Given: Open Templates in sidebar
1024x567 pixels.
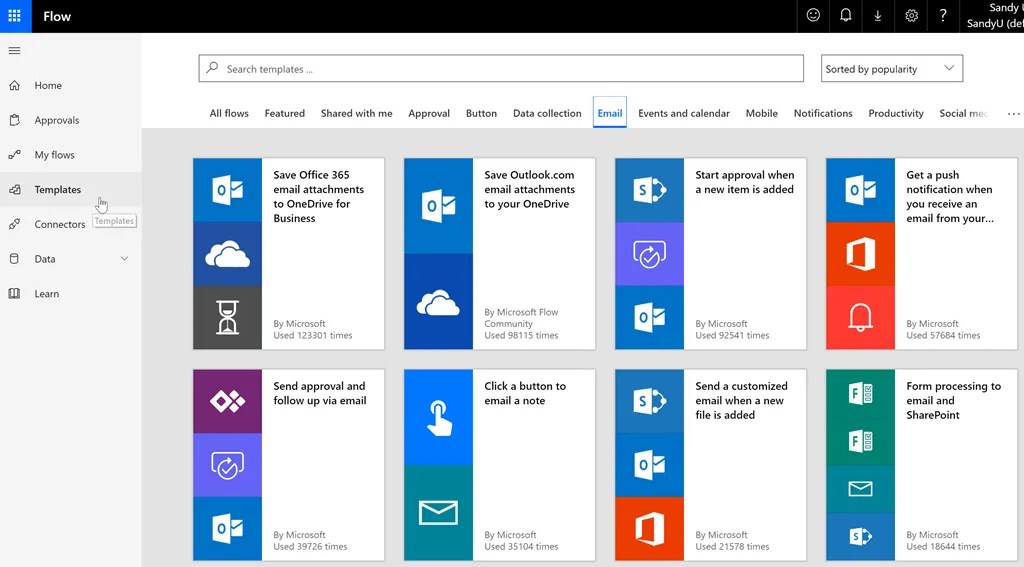Looking at the screenshot, I should (71, 189).
